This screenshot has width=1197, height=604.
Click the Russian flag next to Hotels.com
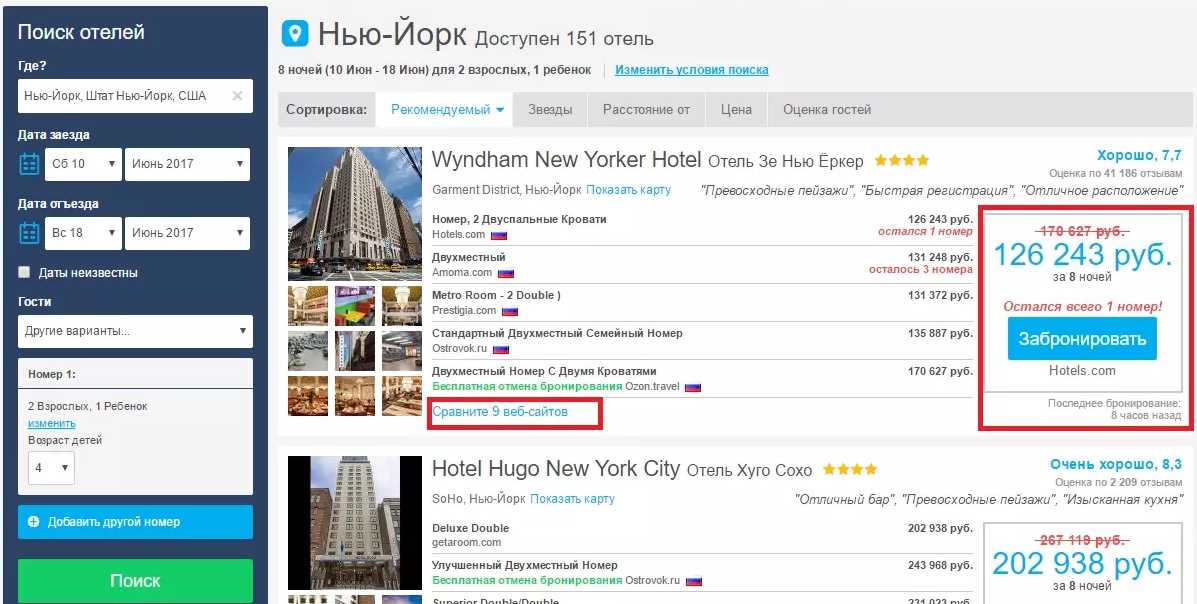pos(499,235)
